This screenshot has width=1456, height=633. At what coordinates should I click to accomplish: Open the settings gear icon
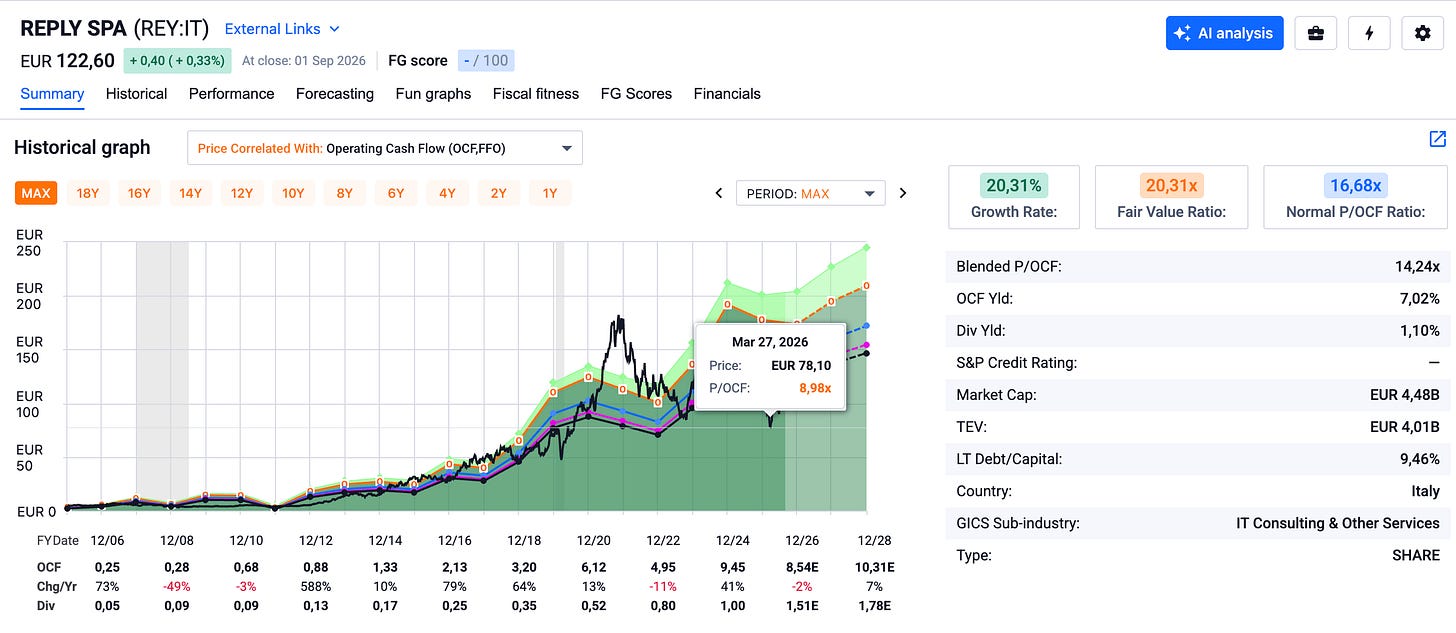click(1422, 33)
